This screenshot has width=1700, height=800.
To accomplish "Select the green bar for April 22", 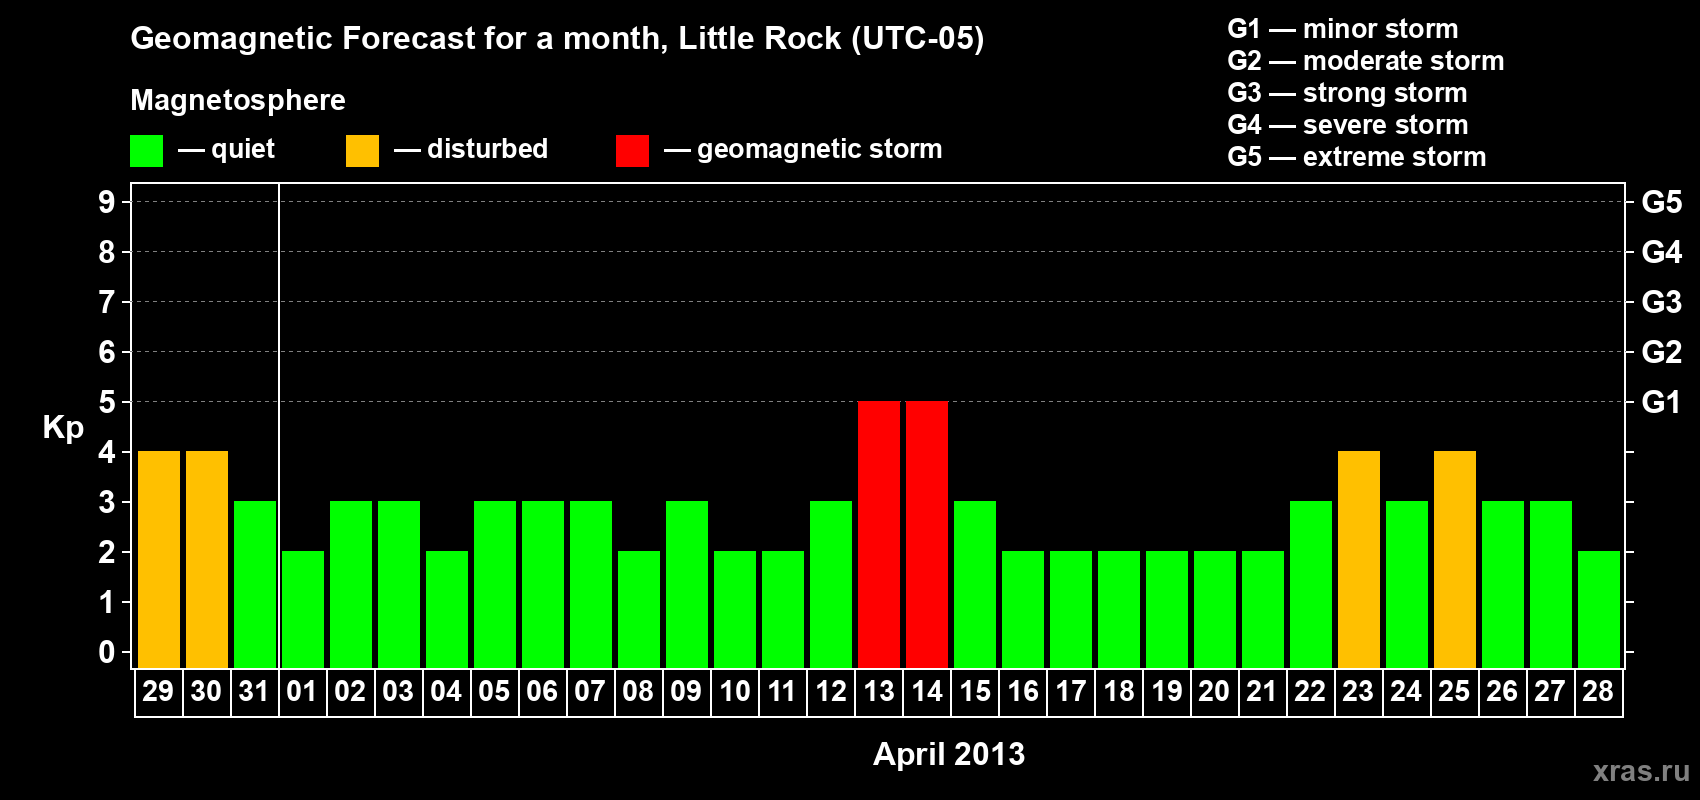I will [x=1311, y=584].
